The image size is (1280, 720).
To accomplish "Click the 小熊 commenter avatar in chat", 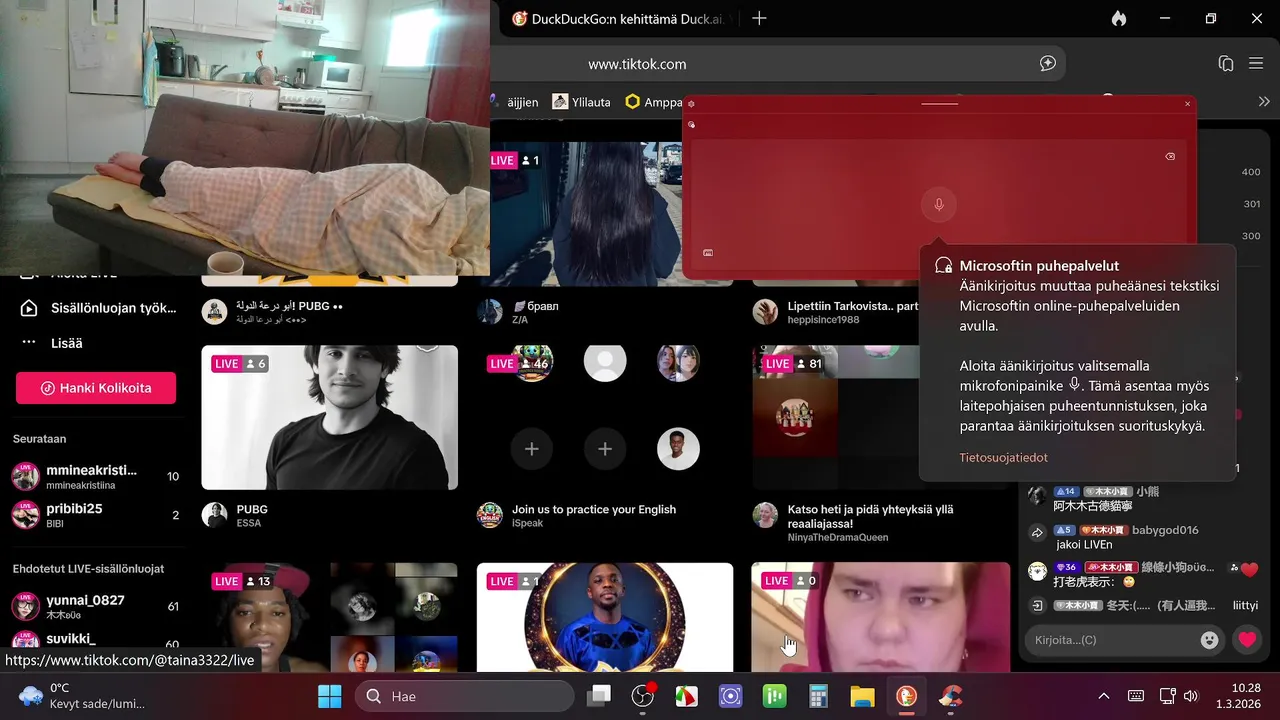I will [x=1038, y=496].
